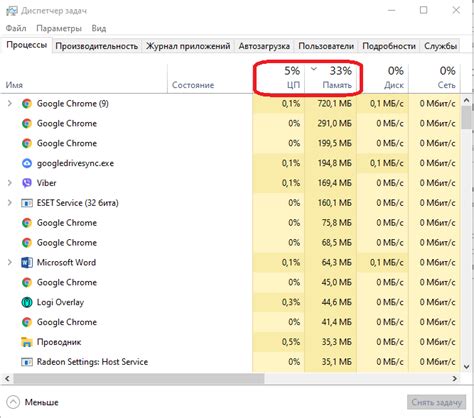Click the Меньше text label
Image resolution: width=474 pixels, height=418 pixels.
pyautogui.click(x=42, y=402)
